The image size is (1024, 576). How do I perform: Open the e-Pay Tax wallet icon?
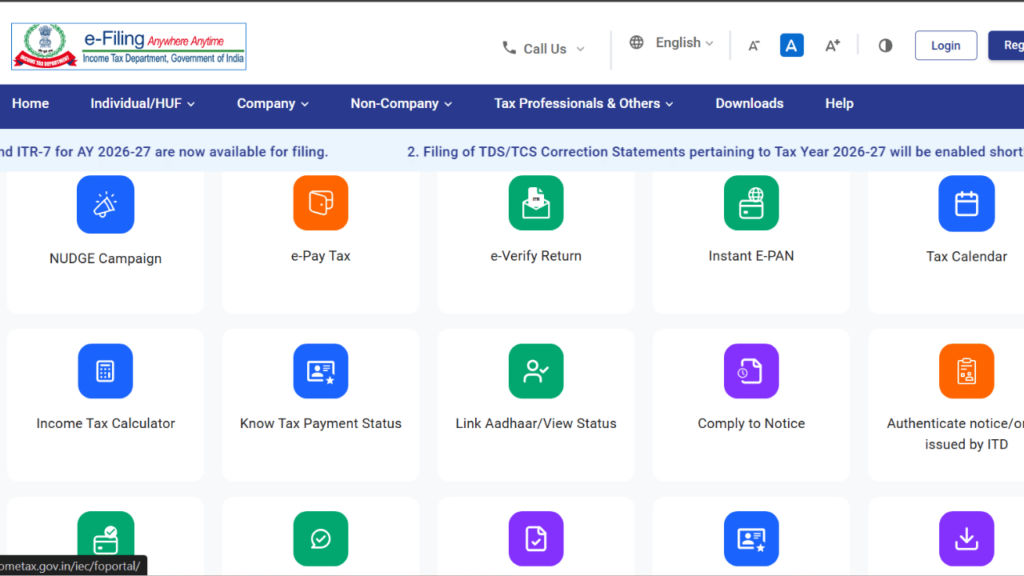pyautogui.click(x=321, y=202)
